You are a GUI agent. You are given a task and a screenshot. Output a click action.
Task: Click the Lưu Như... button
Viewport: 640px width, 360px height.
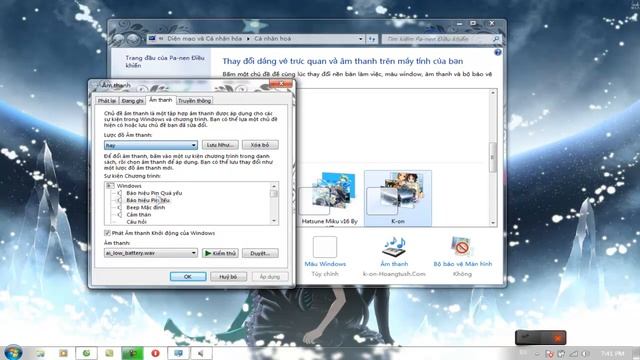click(x=220, y=145)
